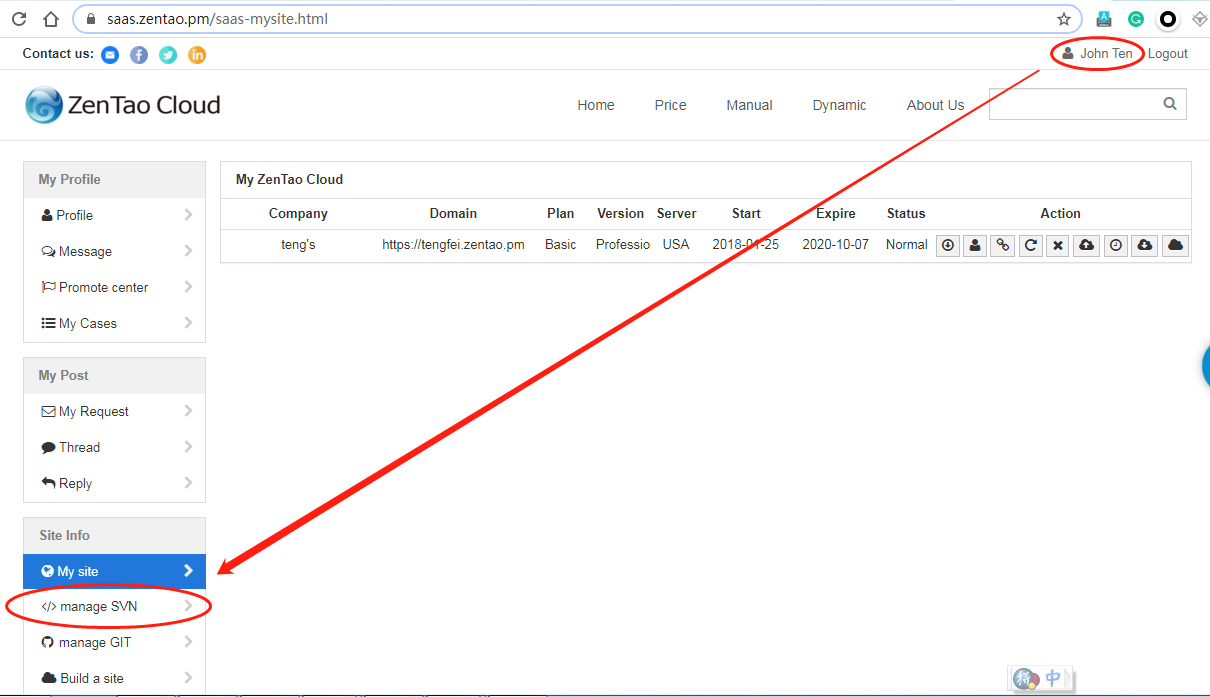
Task: Click the Logout link
Action: 1168,54
